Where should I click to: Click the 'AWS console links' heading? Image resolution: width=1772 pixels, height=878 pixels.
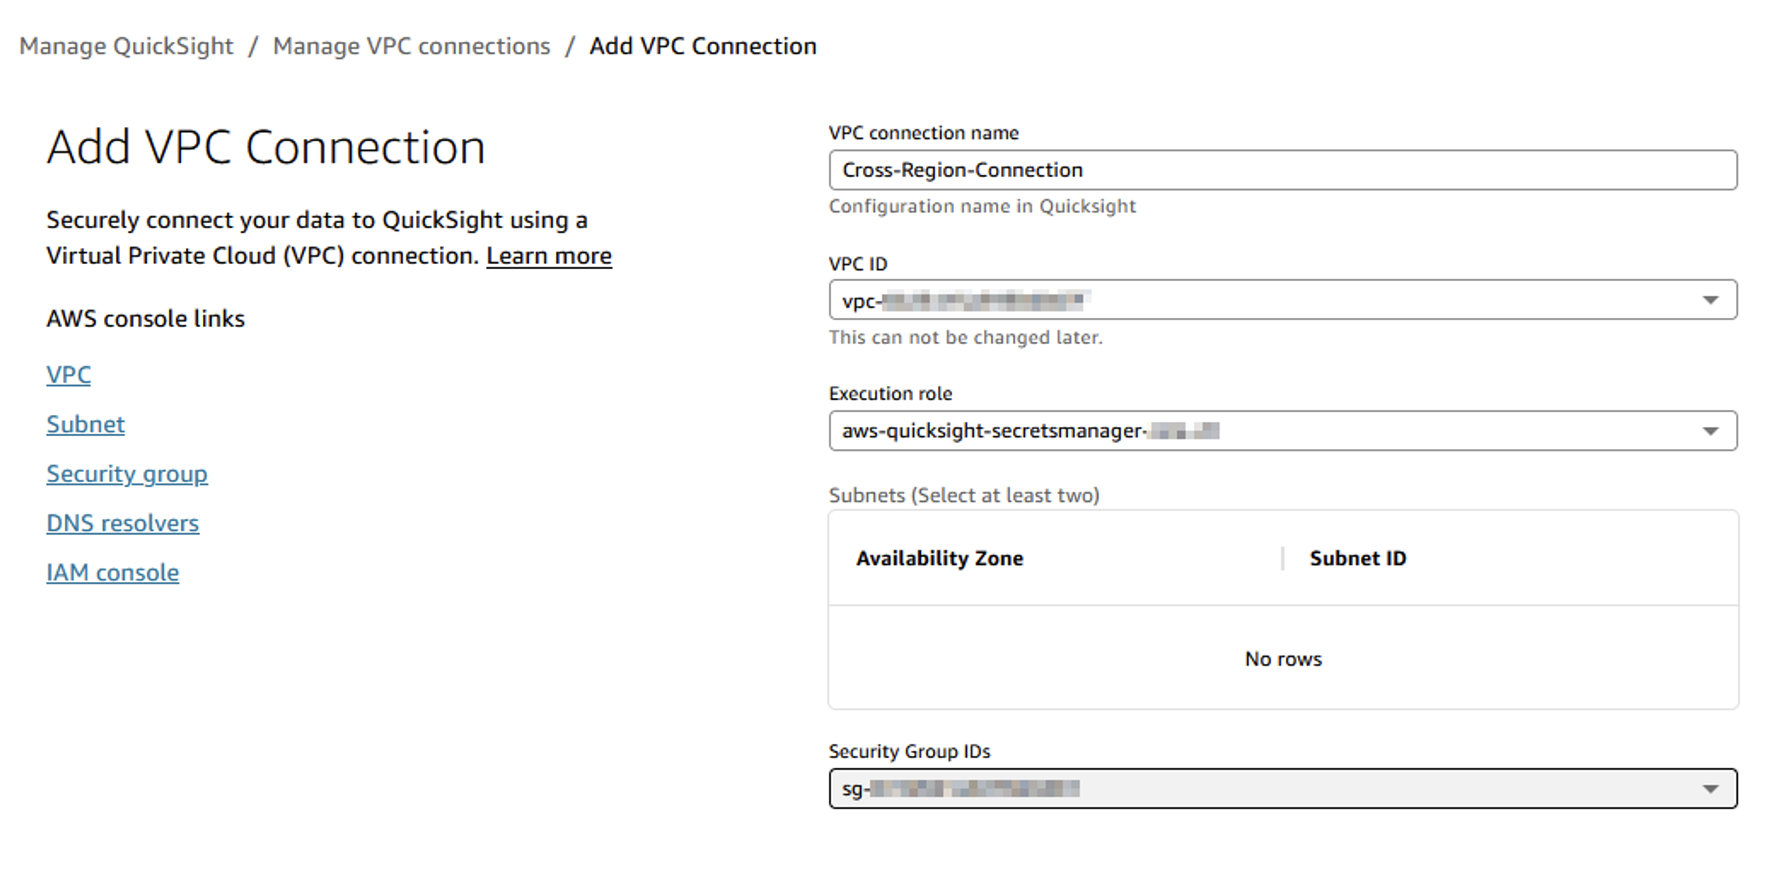(145, 319)
